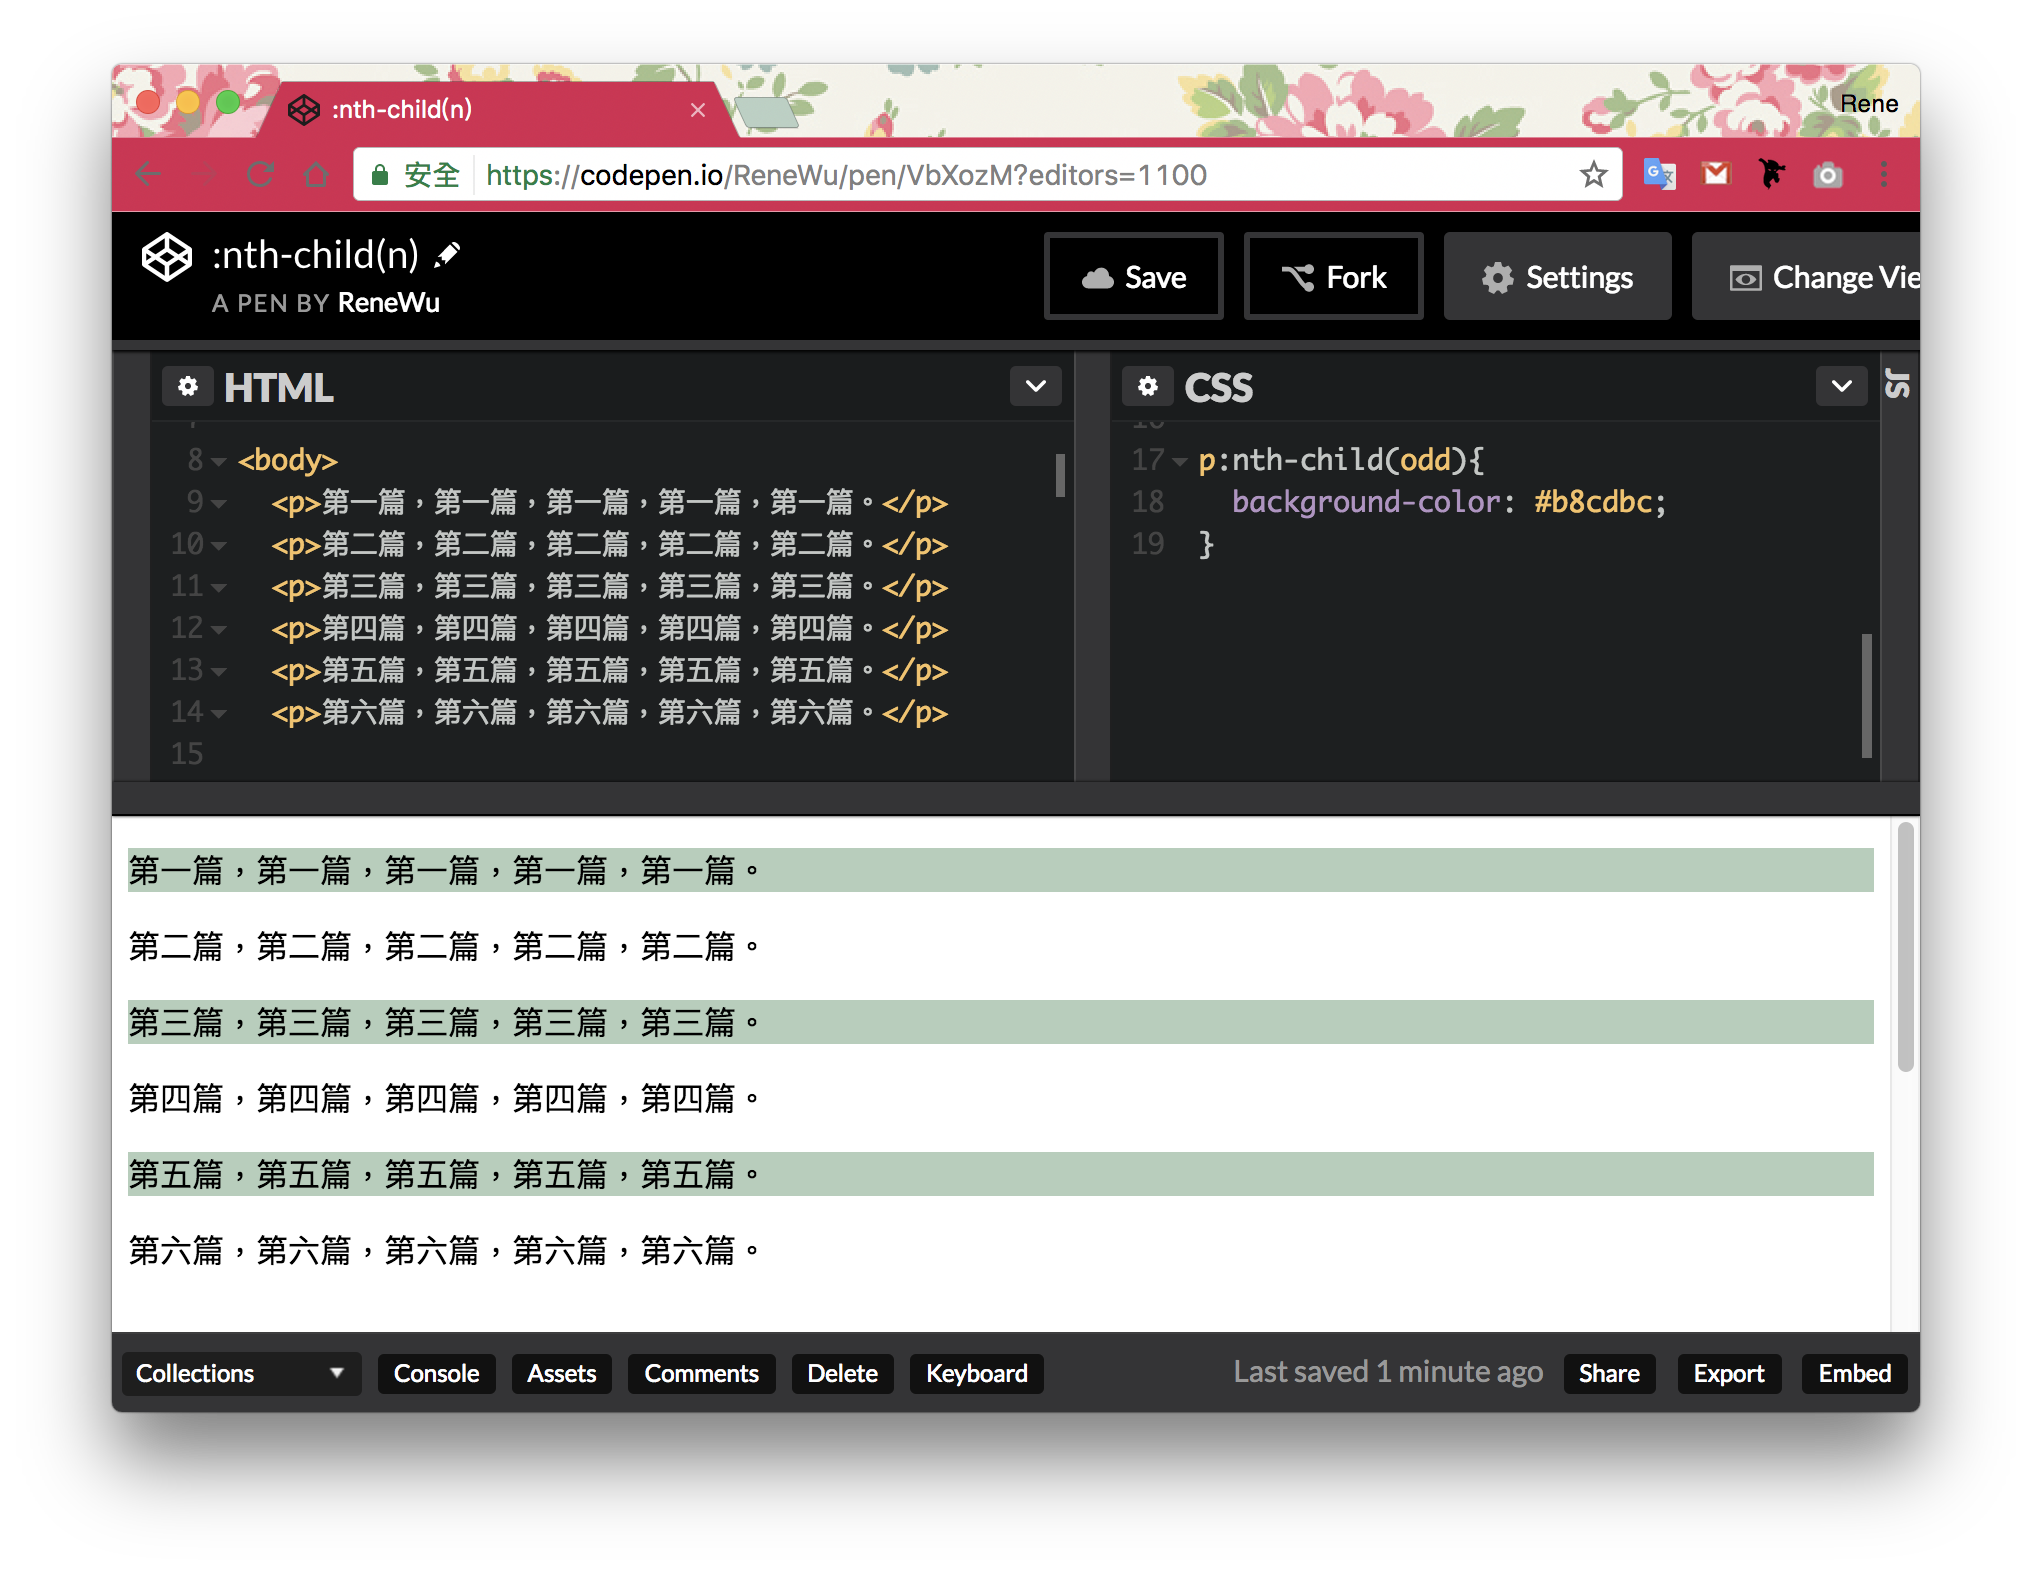The width and height of the screenshot is (2032, 1572).
Task: Click the 第一篇 highlighted preview paragraph
Action: tap(1000, 870)
